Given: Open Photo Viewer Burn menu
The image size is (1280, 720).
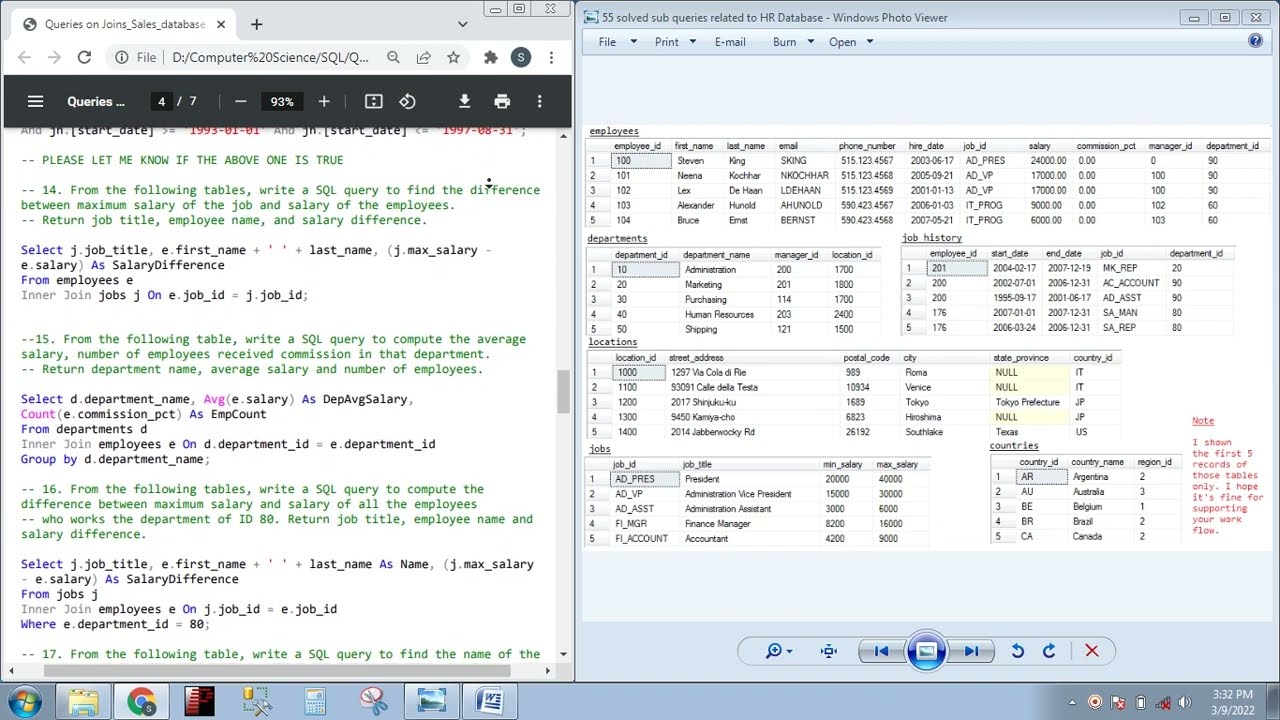Looking at the screenshot, I should pos(785,42).
